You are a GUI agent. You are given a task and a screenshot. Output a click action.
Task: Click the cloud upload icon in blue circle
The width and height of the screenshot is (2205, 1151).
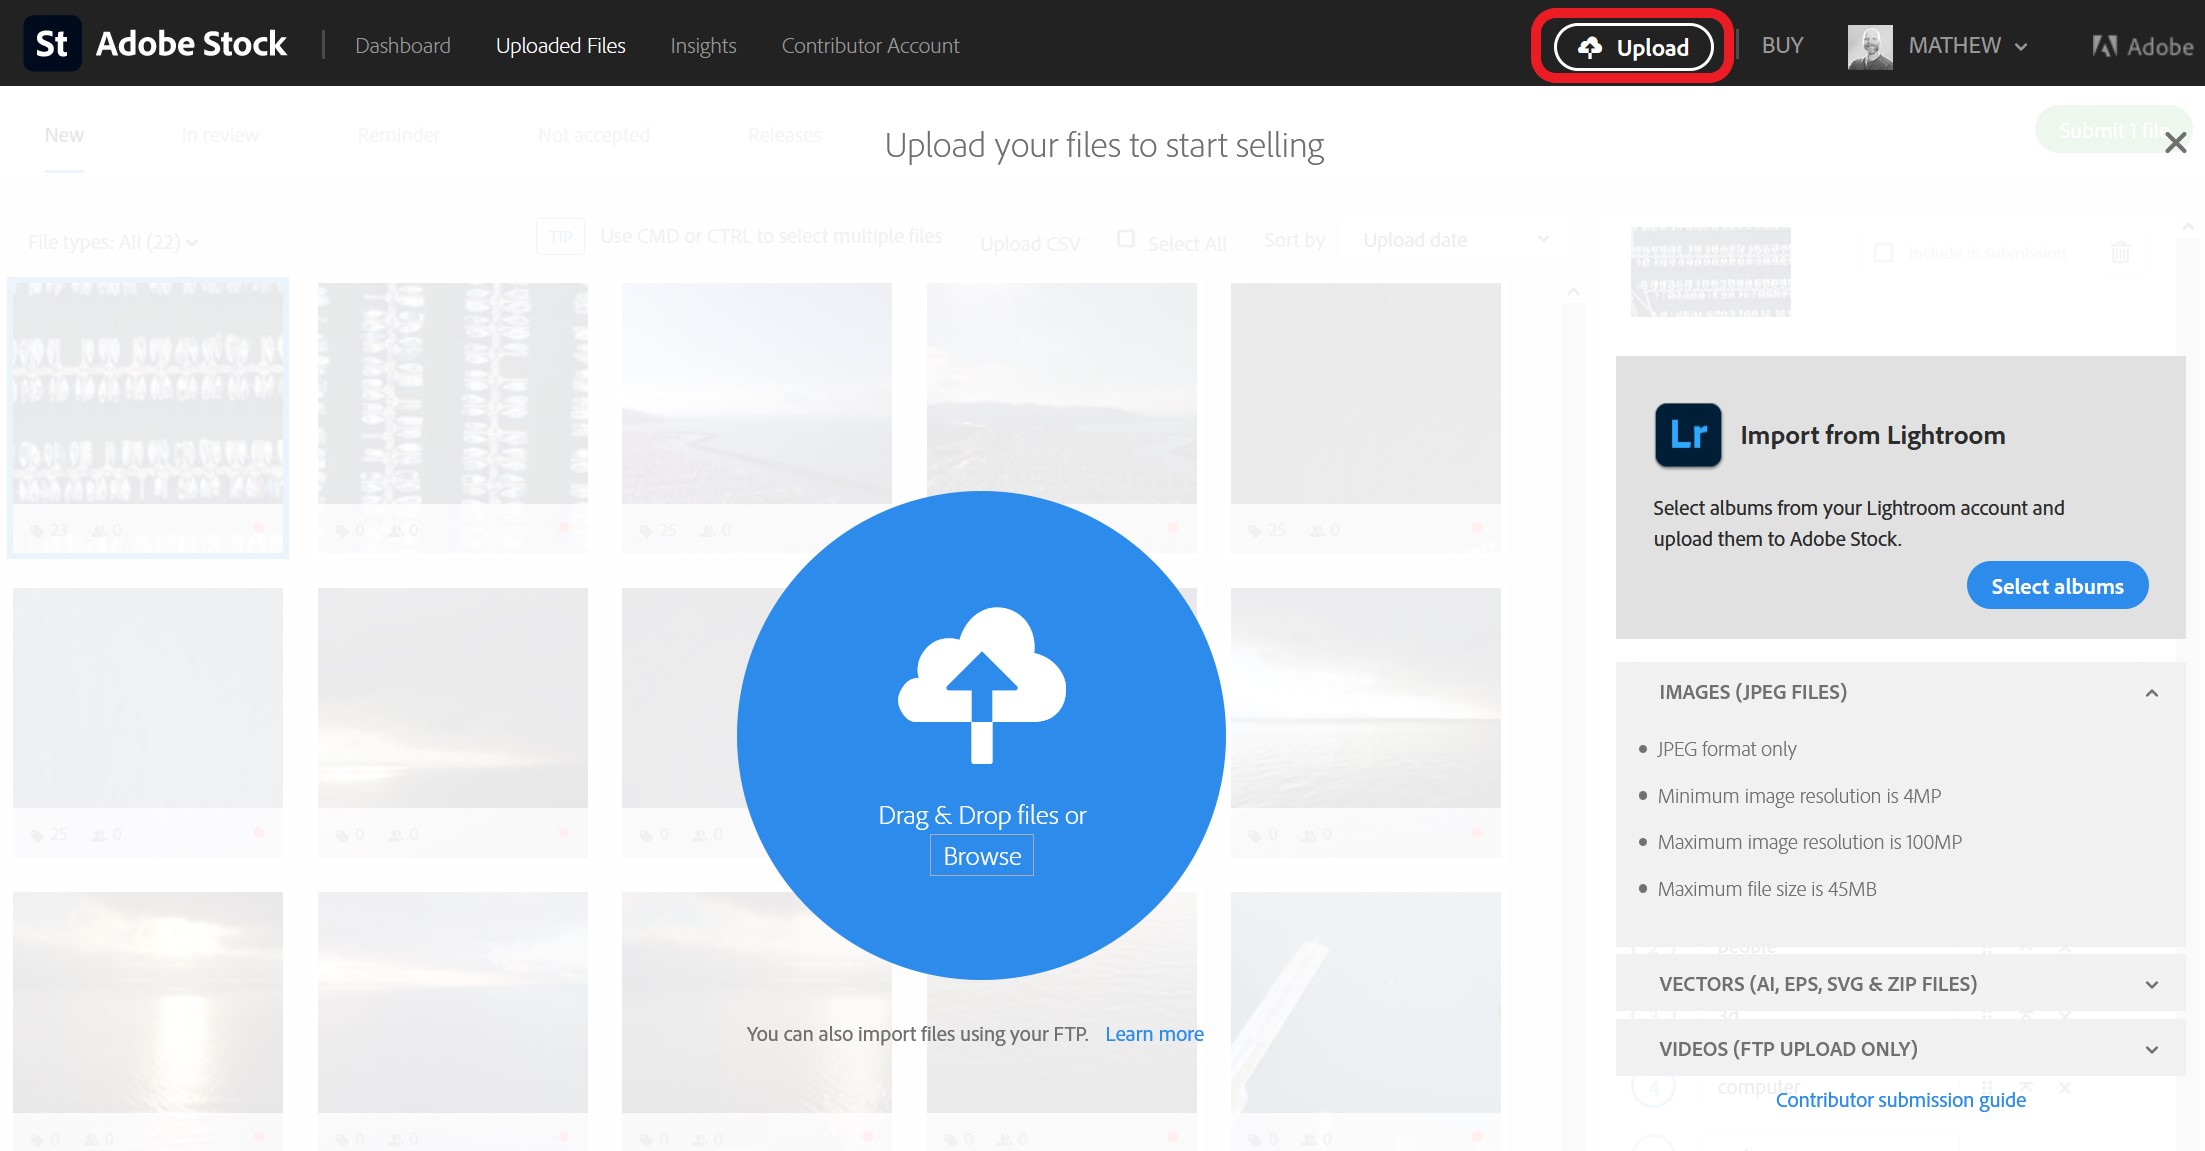(981, 685)
